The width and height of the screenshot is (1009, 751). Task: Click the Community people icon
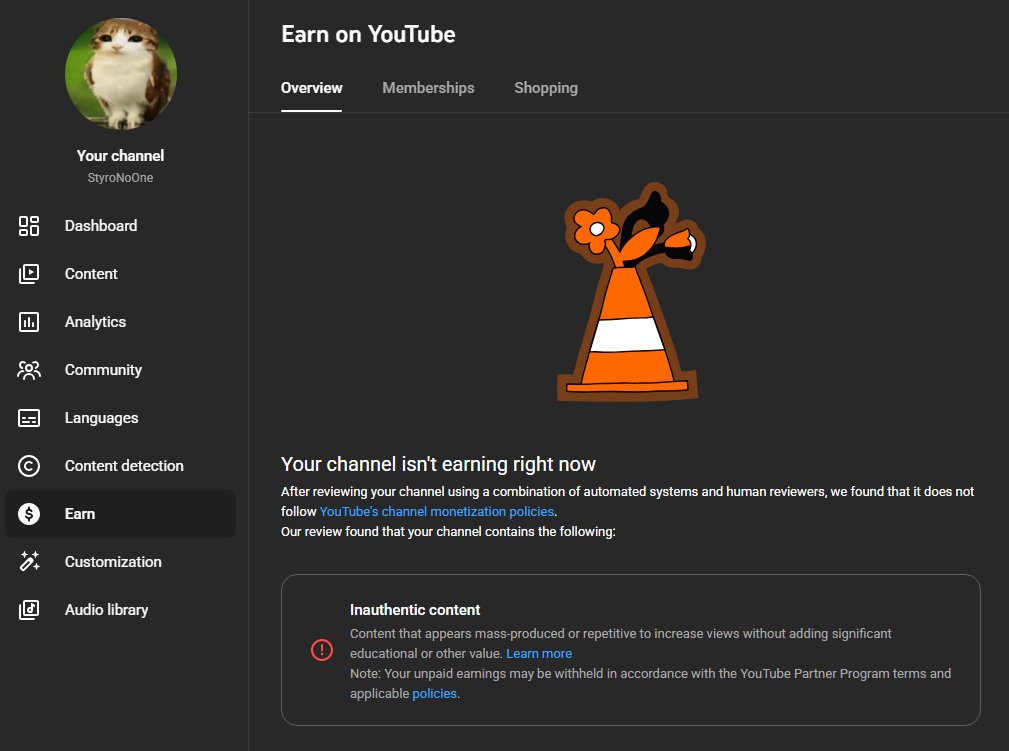click(x=29, y=370)
